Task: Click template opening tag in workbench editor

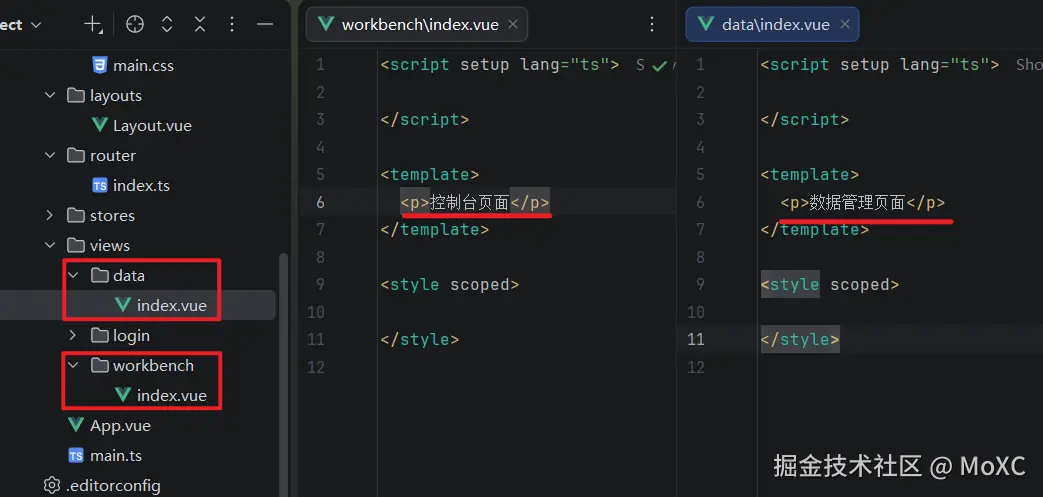Action: [430, 175]
